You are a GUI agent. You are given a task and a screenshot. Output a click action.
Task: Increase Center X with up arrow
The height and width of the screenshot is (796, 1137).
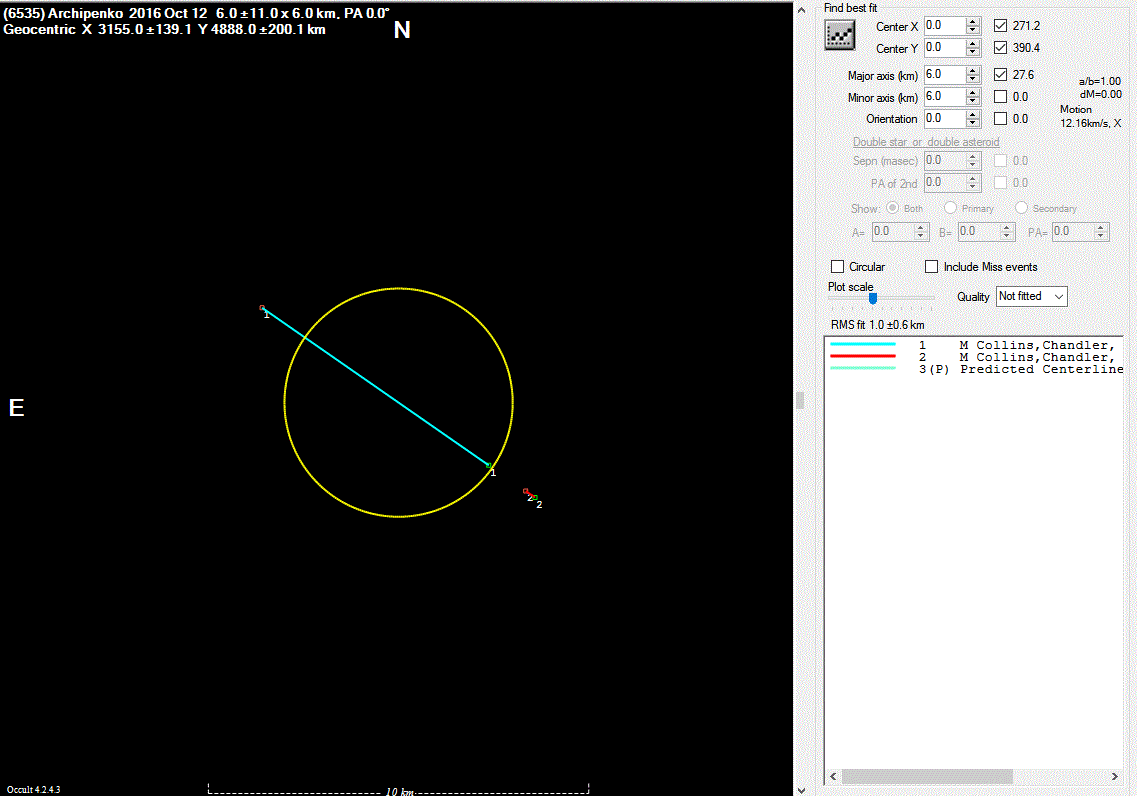click(973, 22)
